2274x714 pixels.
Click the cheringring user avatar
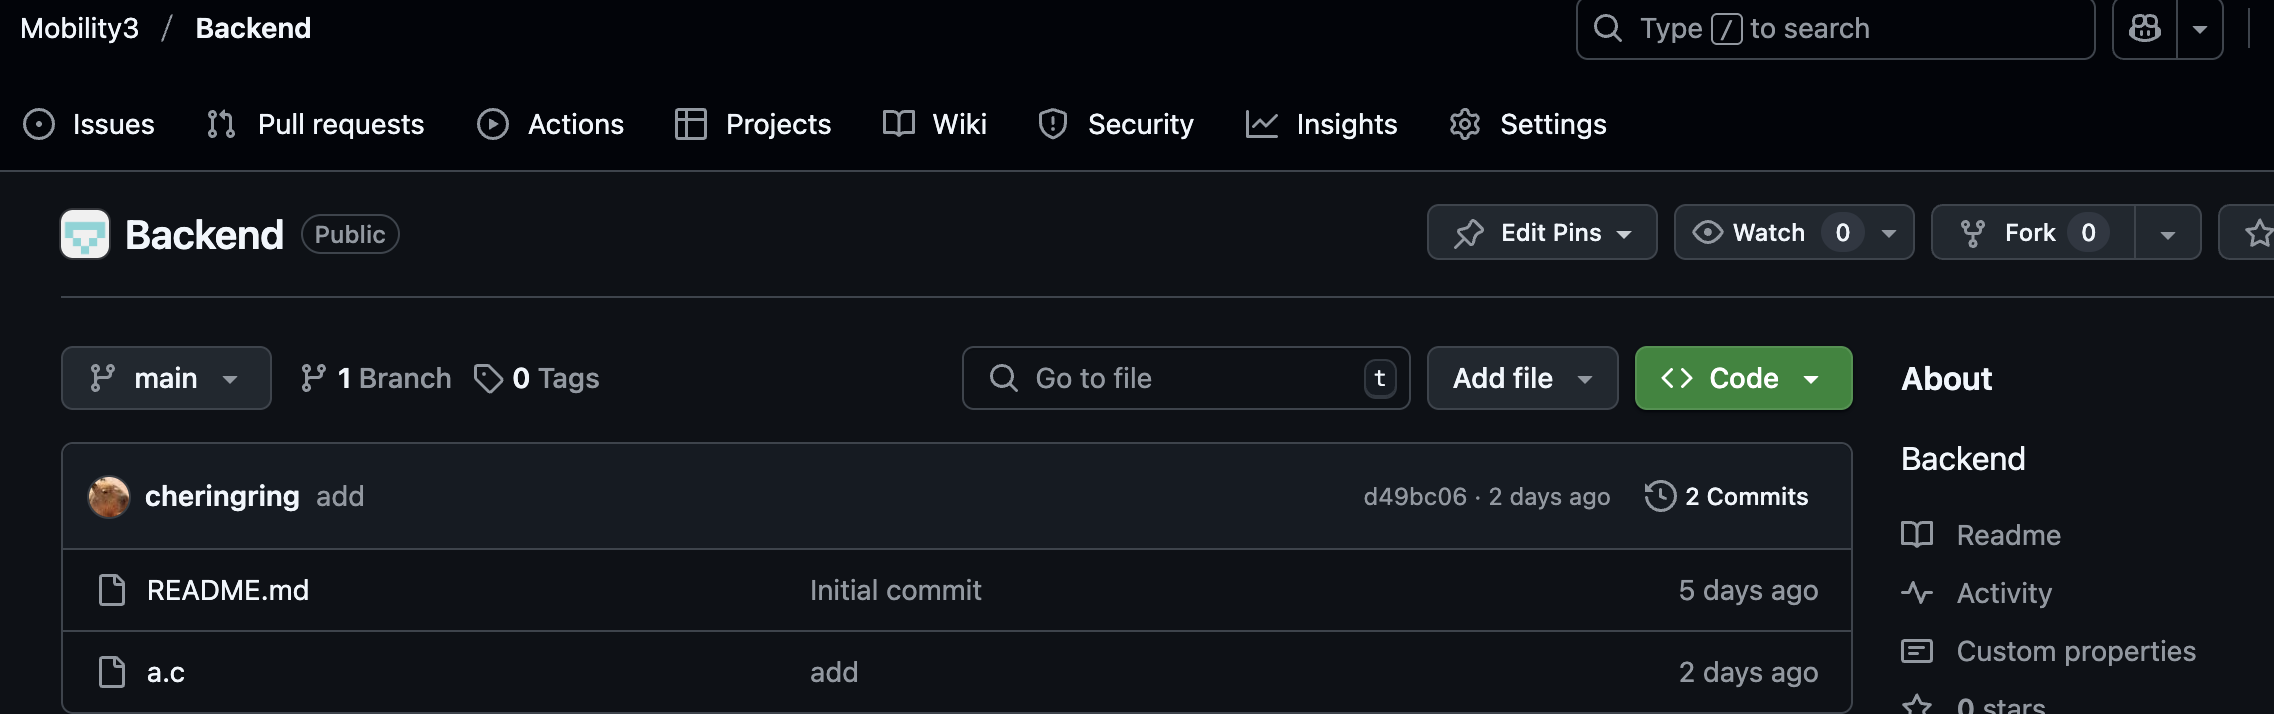point(109,497)
